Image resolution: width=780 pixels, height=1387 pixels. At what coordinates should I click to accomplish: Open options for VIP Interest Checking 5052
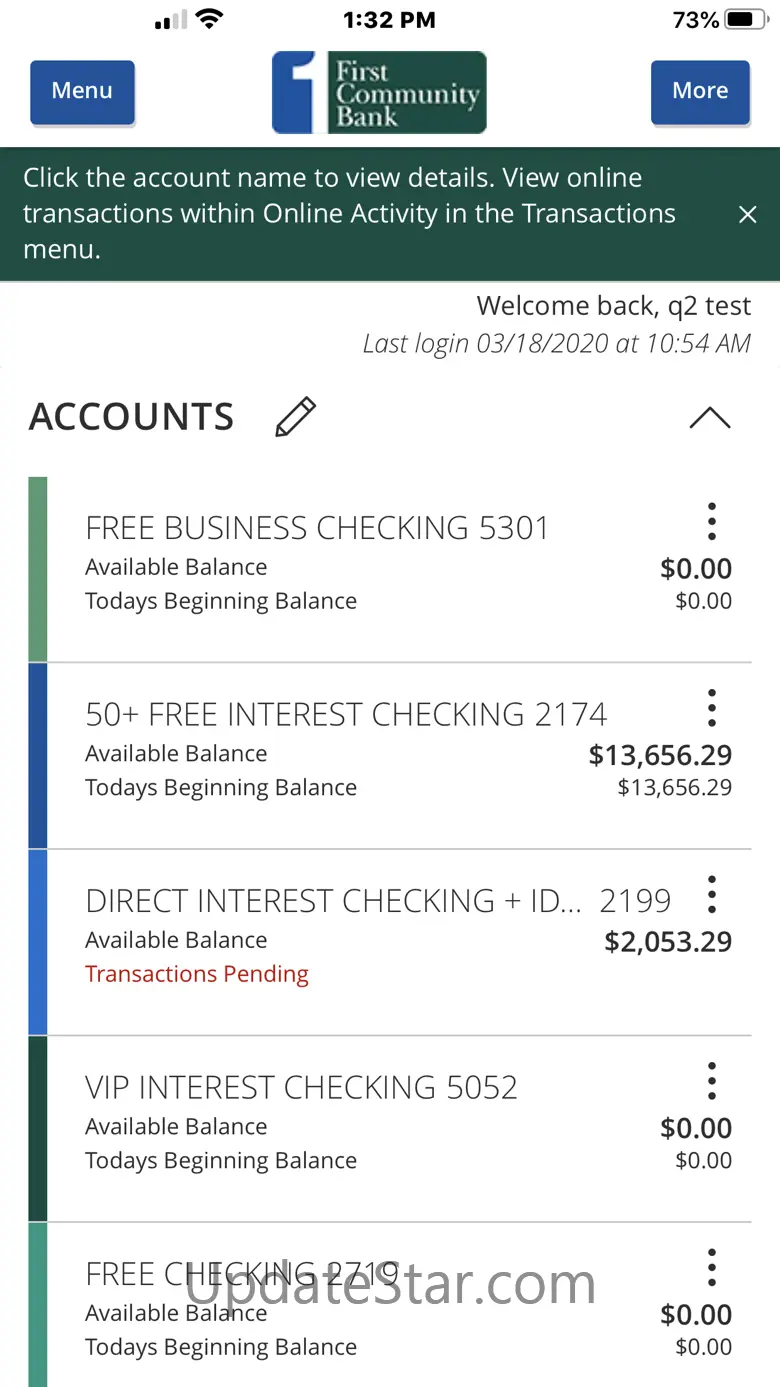[x=711, y=1081]
